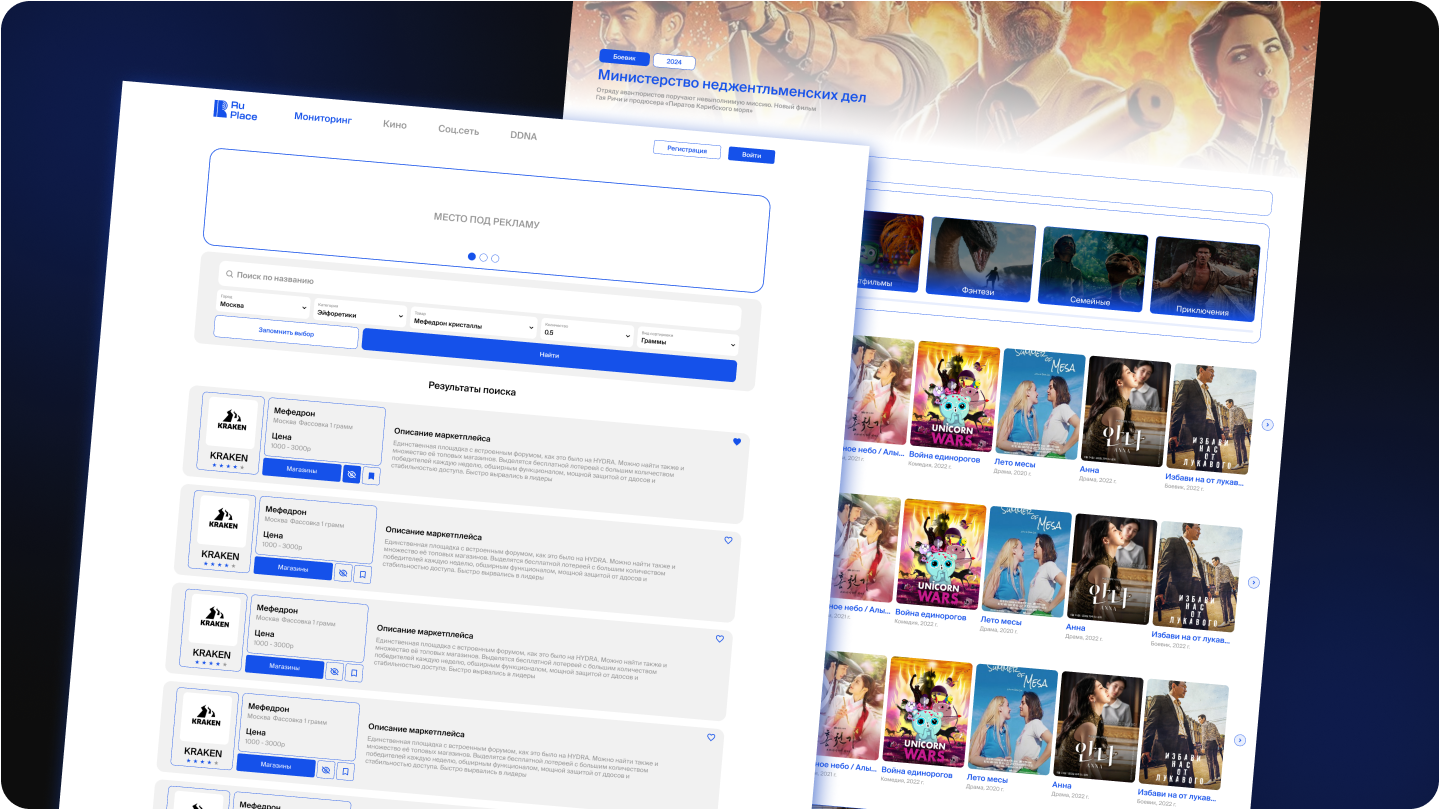Click the heart icon on the third result card
The image size is (1440, 810).
click(719, 639)
